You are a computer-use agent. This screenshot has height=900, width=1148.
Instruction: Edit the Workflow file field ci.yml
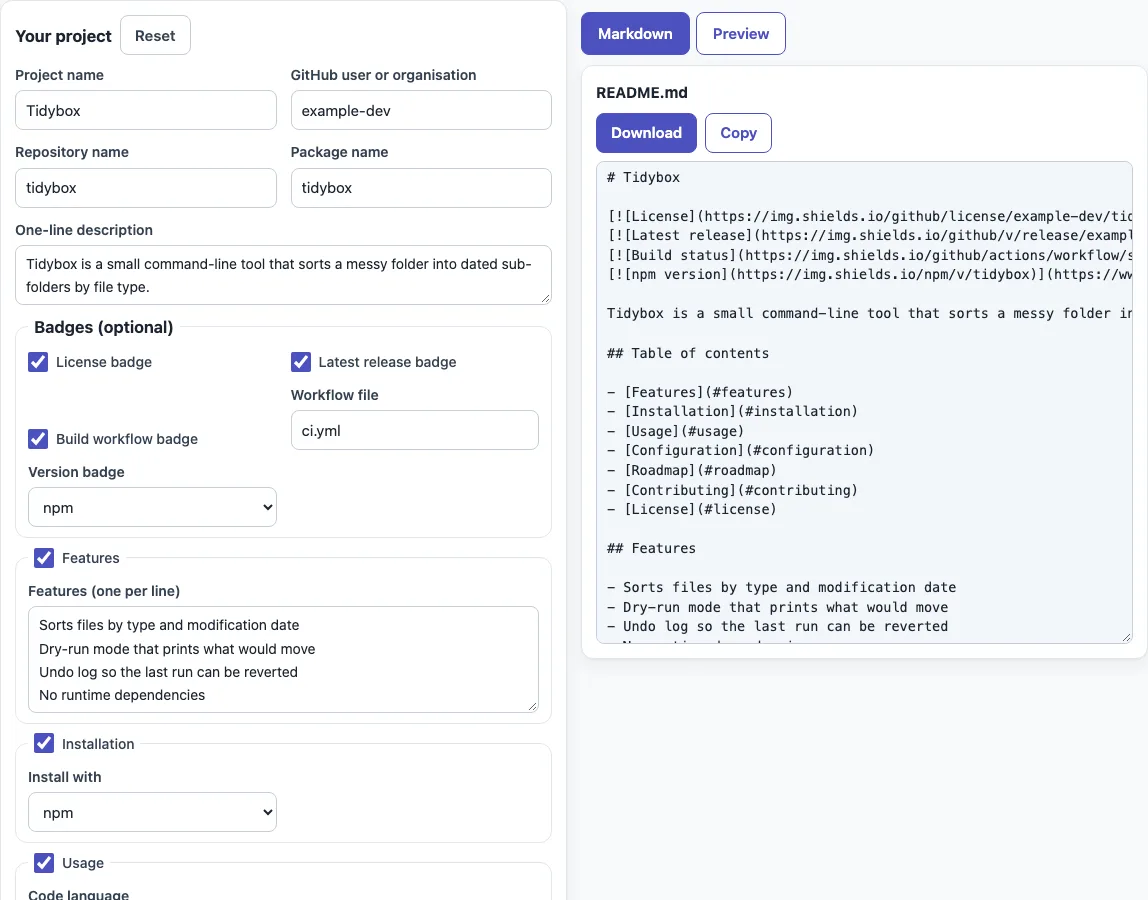pos(414,430)
